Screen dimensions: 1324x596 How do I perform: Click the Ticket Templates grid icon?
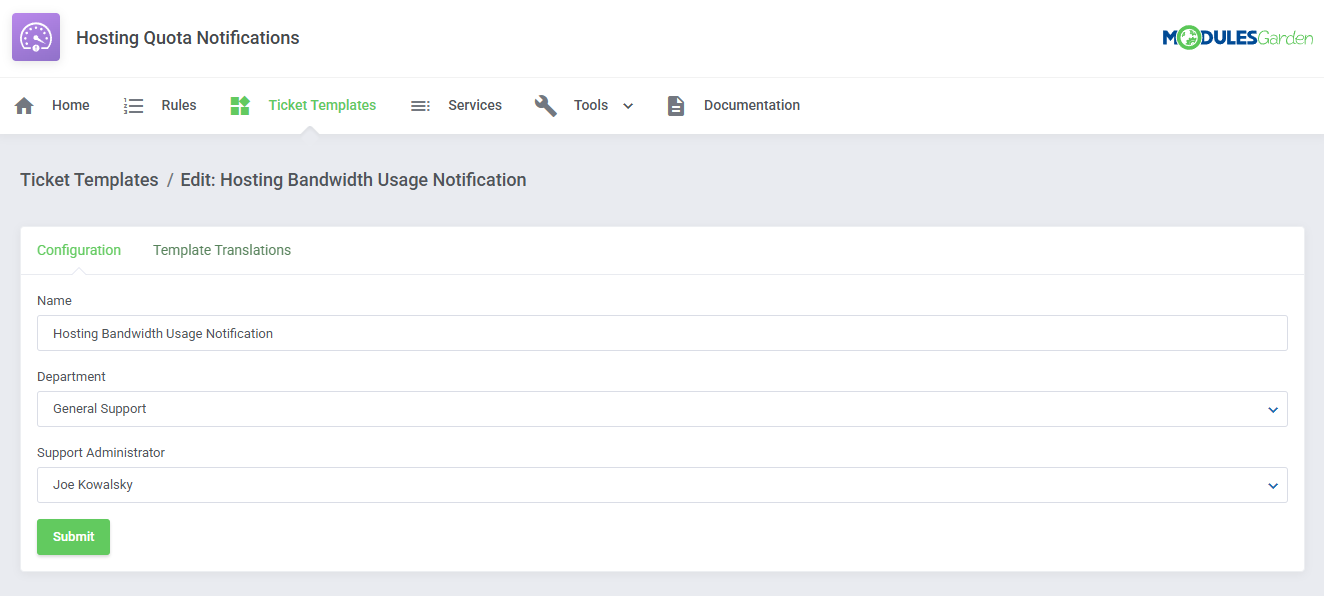click(x=239, y=104)
